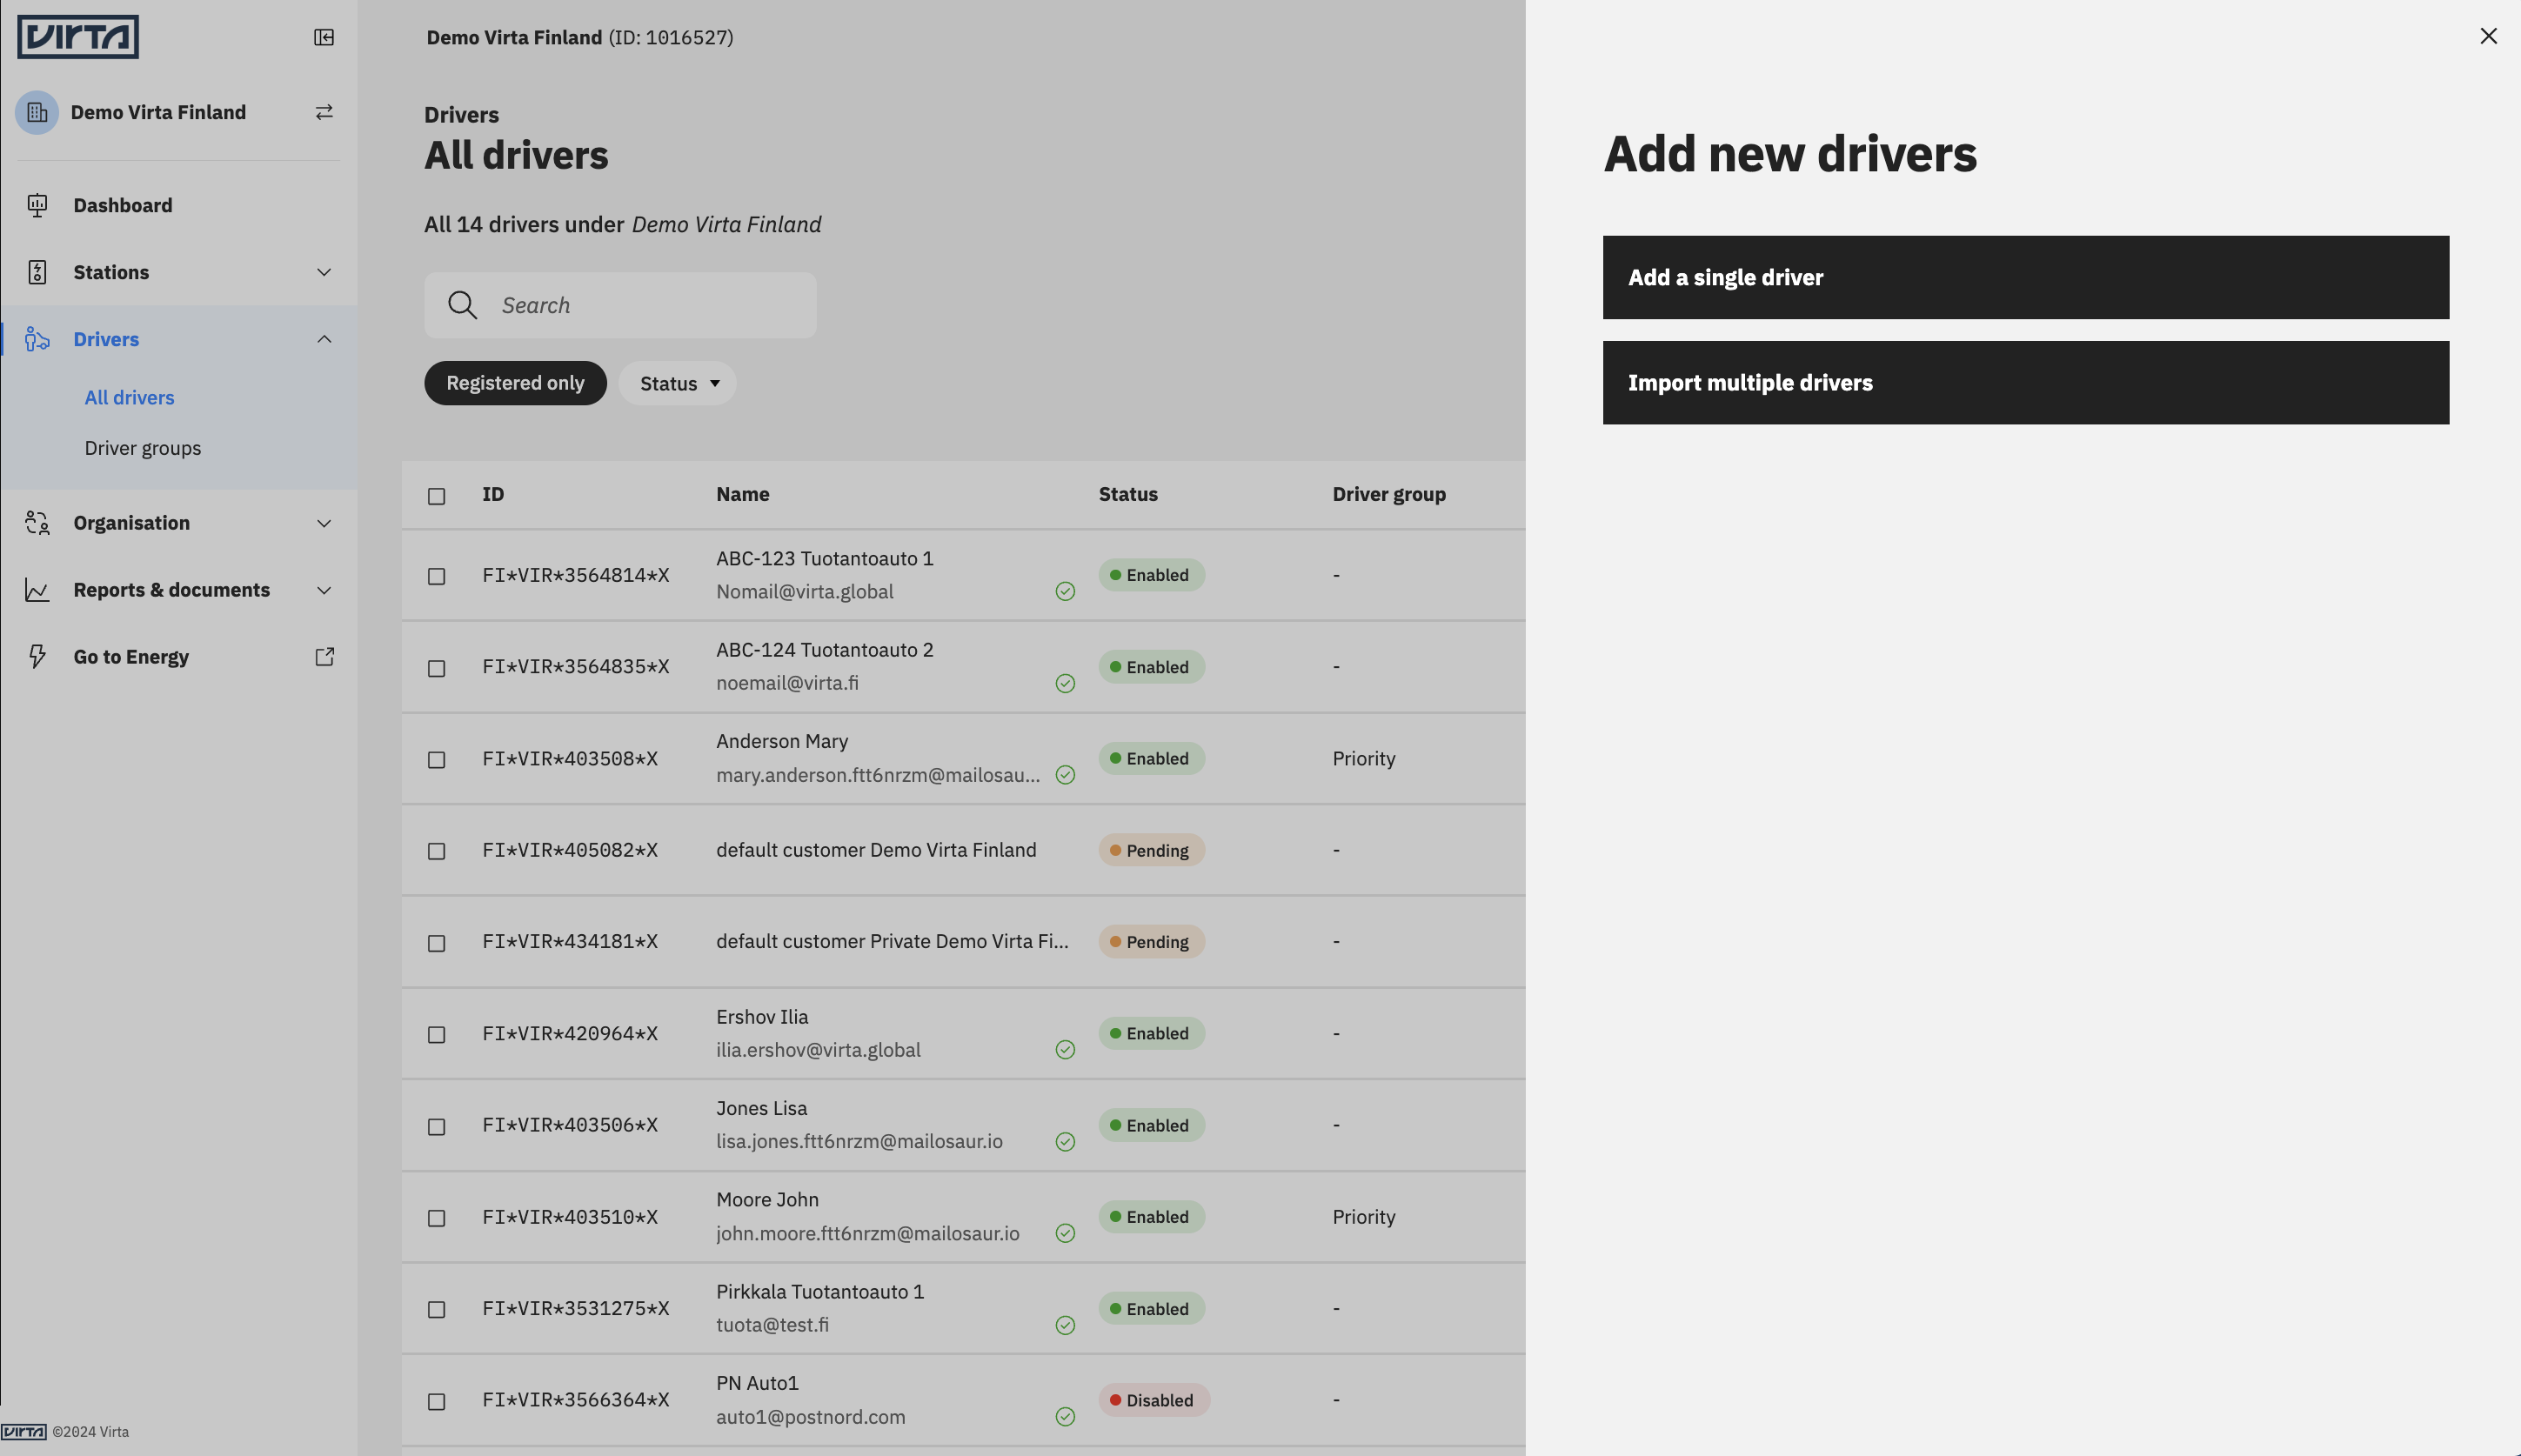Screen dimensions: 2521x1456
Task: Click Add a single driver
Action: (2025, 277)
